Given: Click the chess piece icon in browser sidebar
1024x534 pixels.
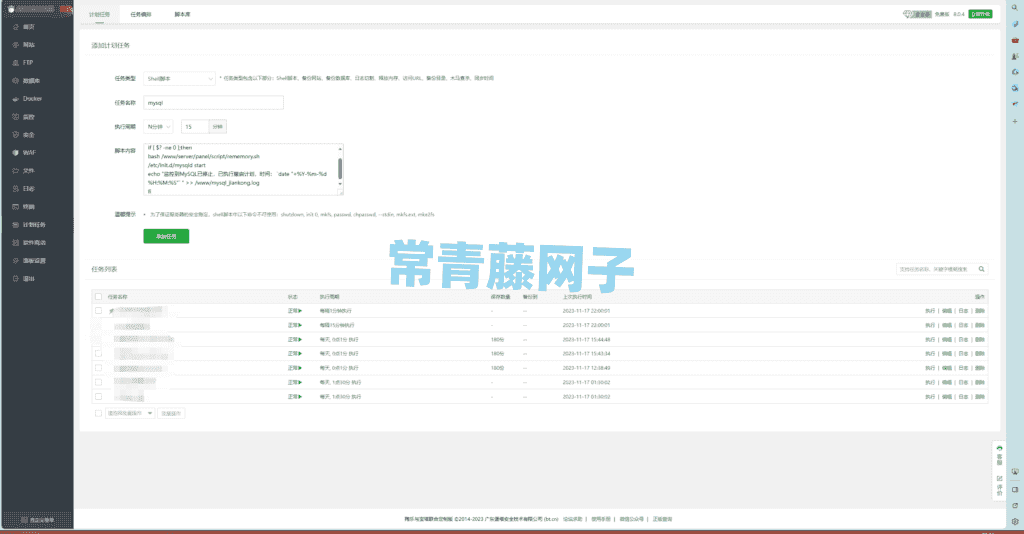Looking at the screenshot, I should (x=1015, y=56).
